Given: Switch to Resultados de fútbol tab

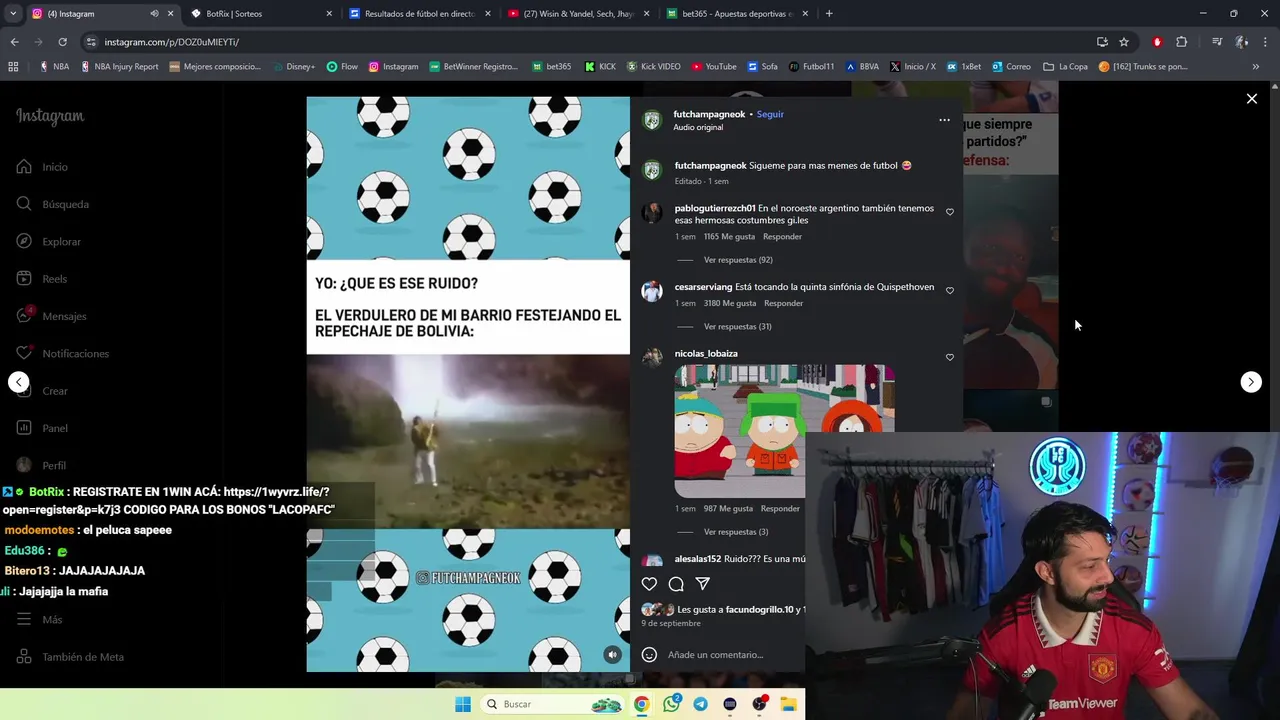Looking at the screenshot, I should [418, 14].
